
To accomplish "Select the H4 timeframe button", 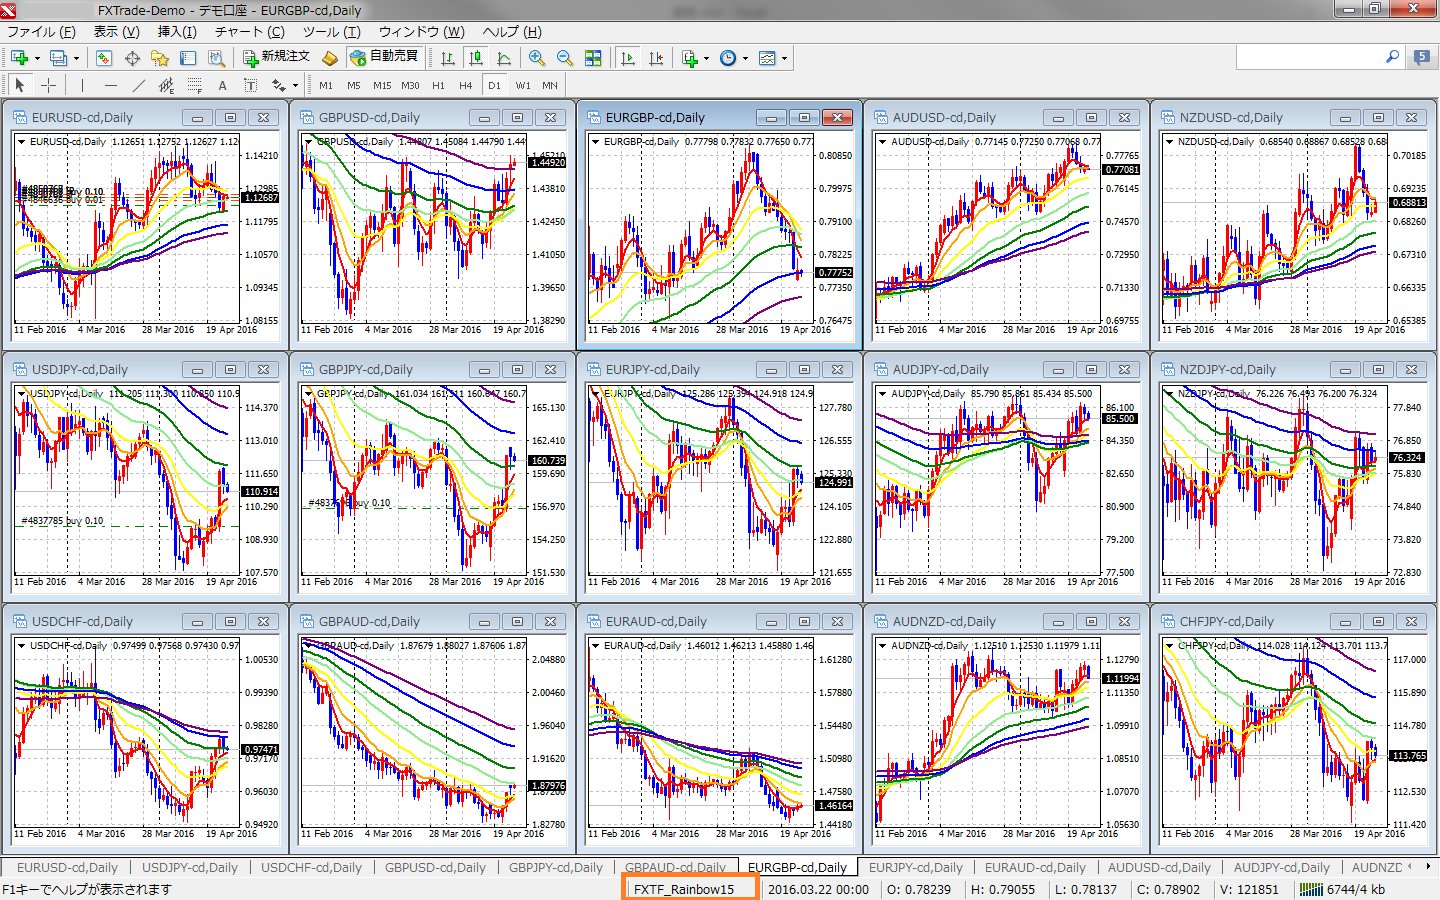I will click(466, 85).
